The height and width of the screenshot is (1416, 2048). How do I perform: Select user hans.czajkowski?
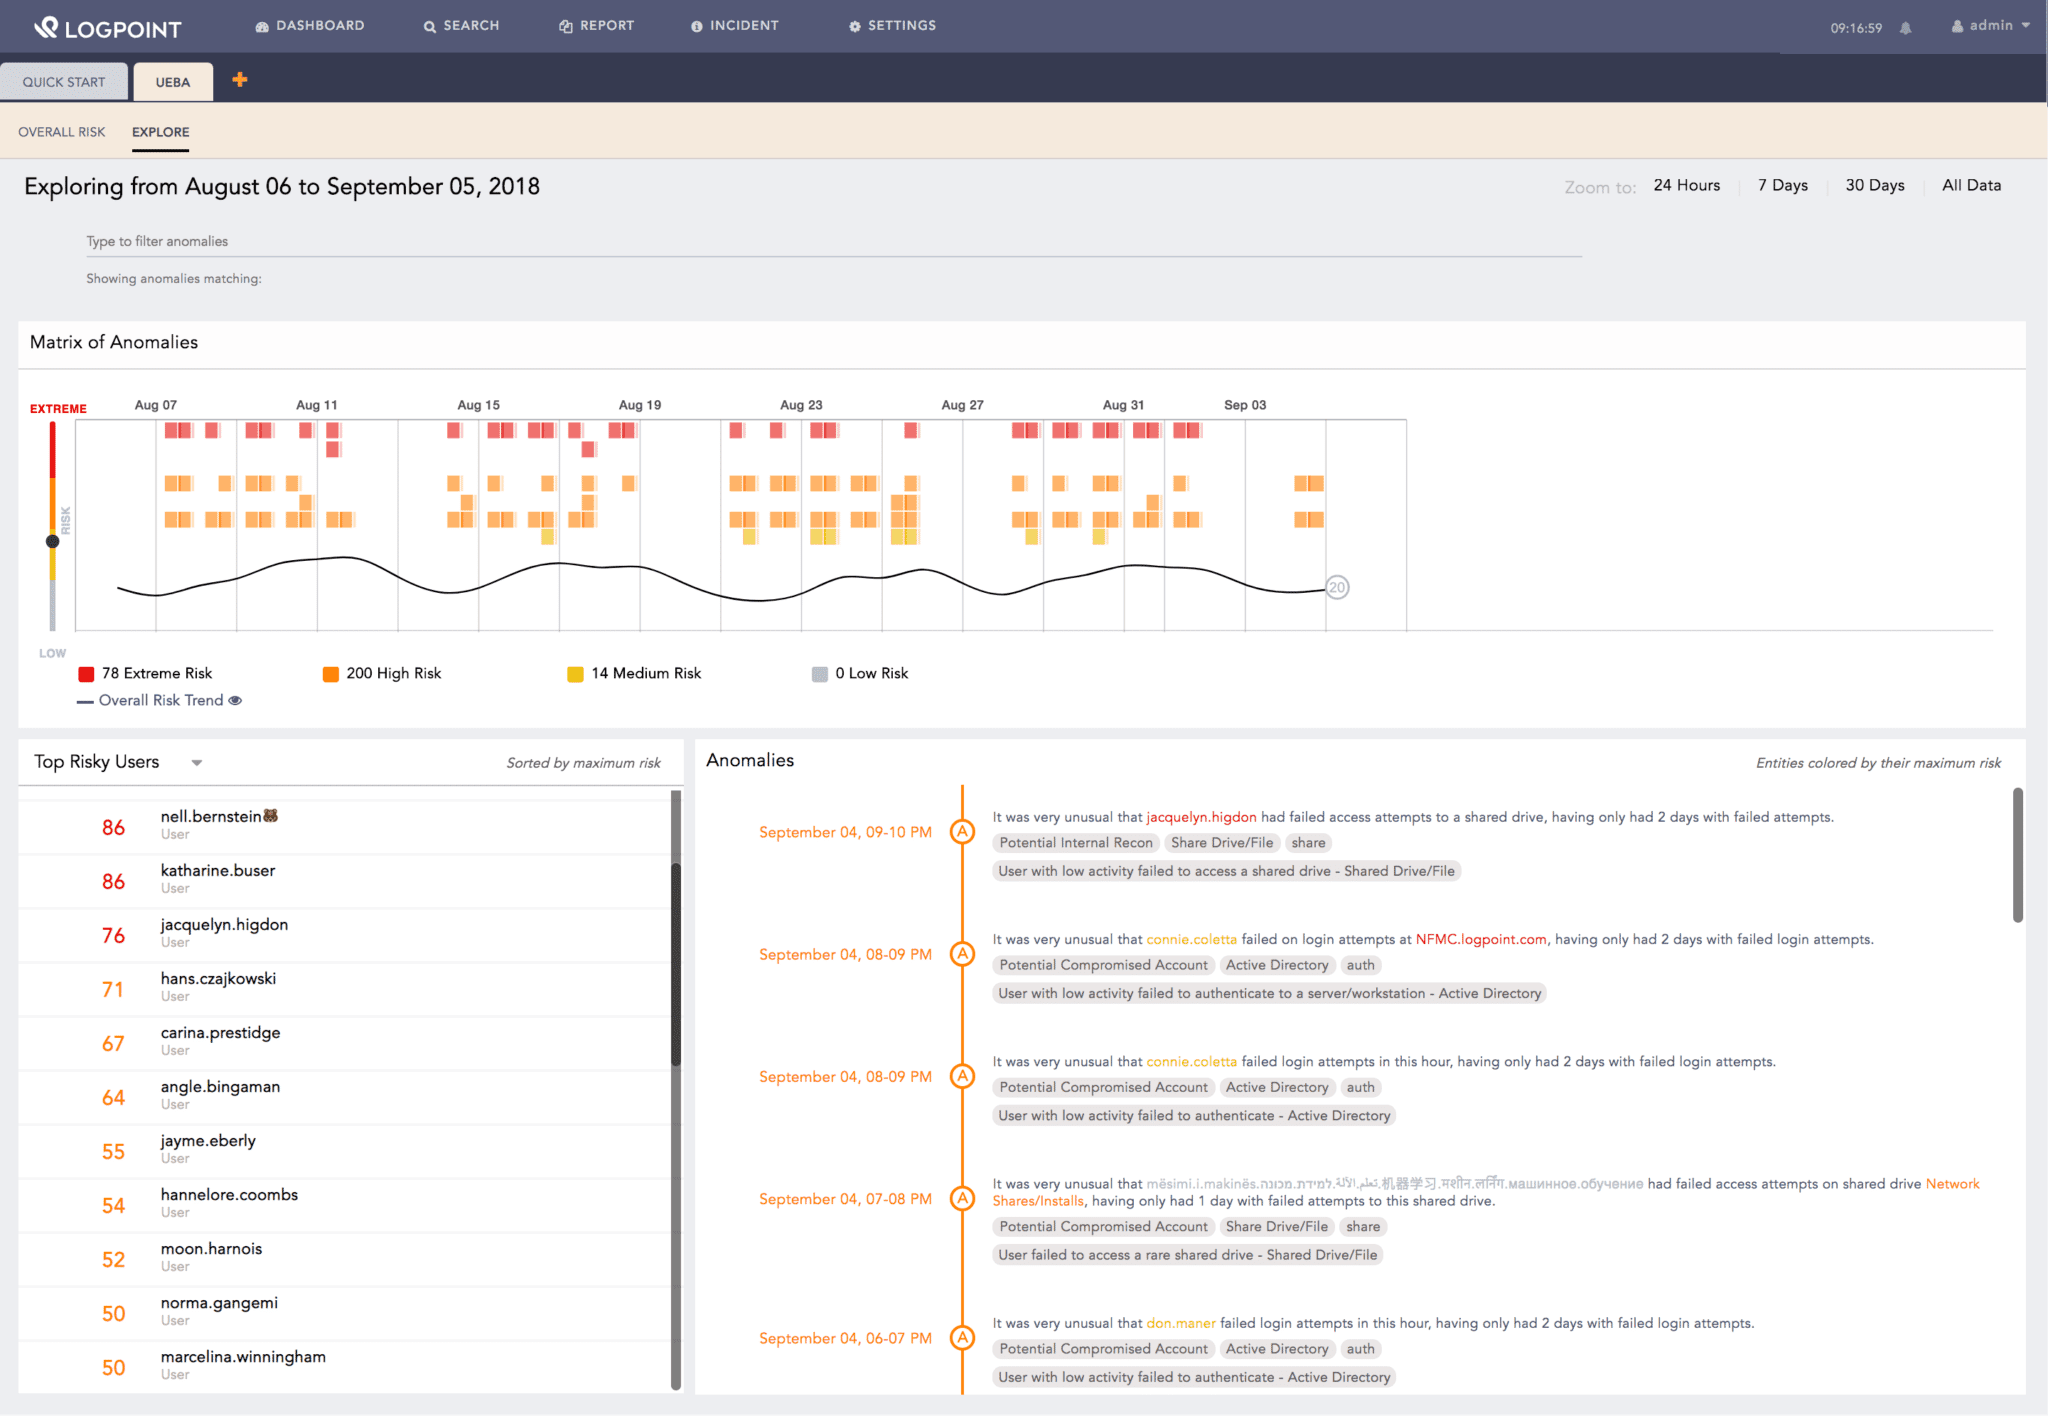point(344,989)
